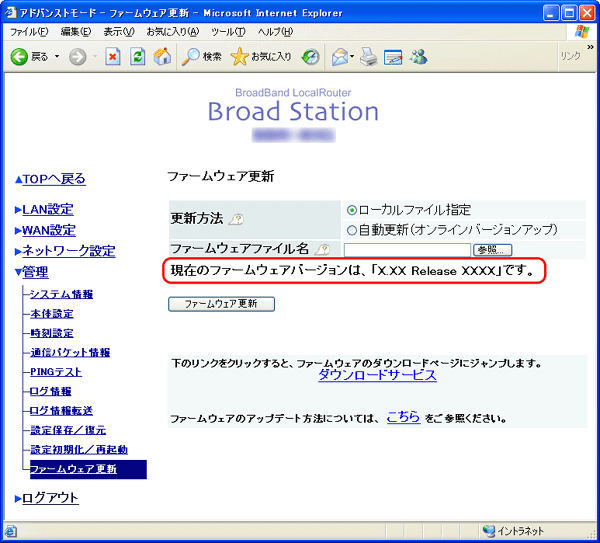Open the ログ情報転送 page
This screenshot has height=543, width=600.
pyautogui.click(x=61, y=411)
